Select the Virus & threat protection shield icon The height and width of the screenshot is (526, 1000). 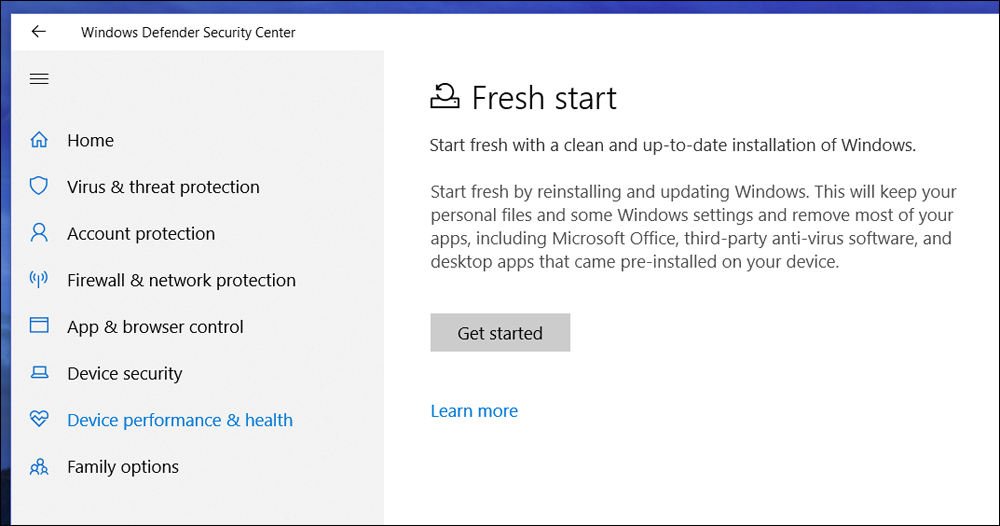pyautogui.click(x=39, y=187)
